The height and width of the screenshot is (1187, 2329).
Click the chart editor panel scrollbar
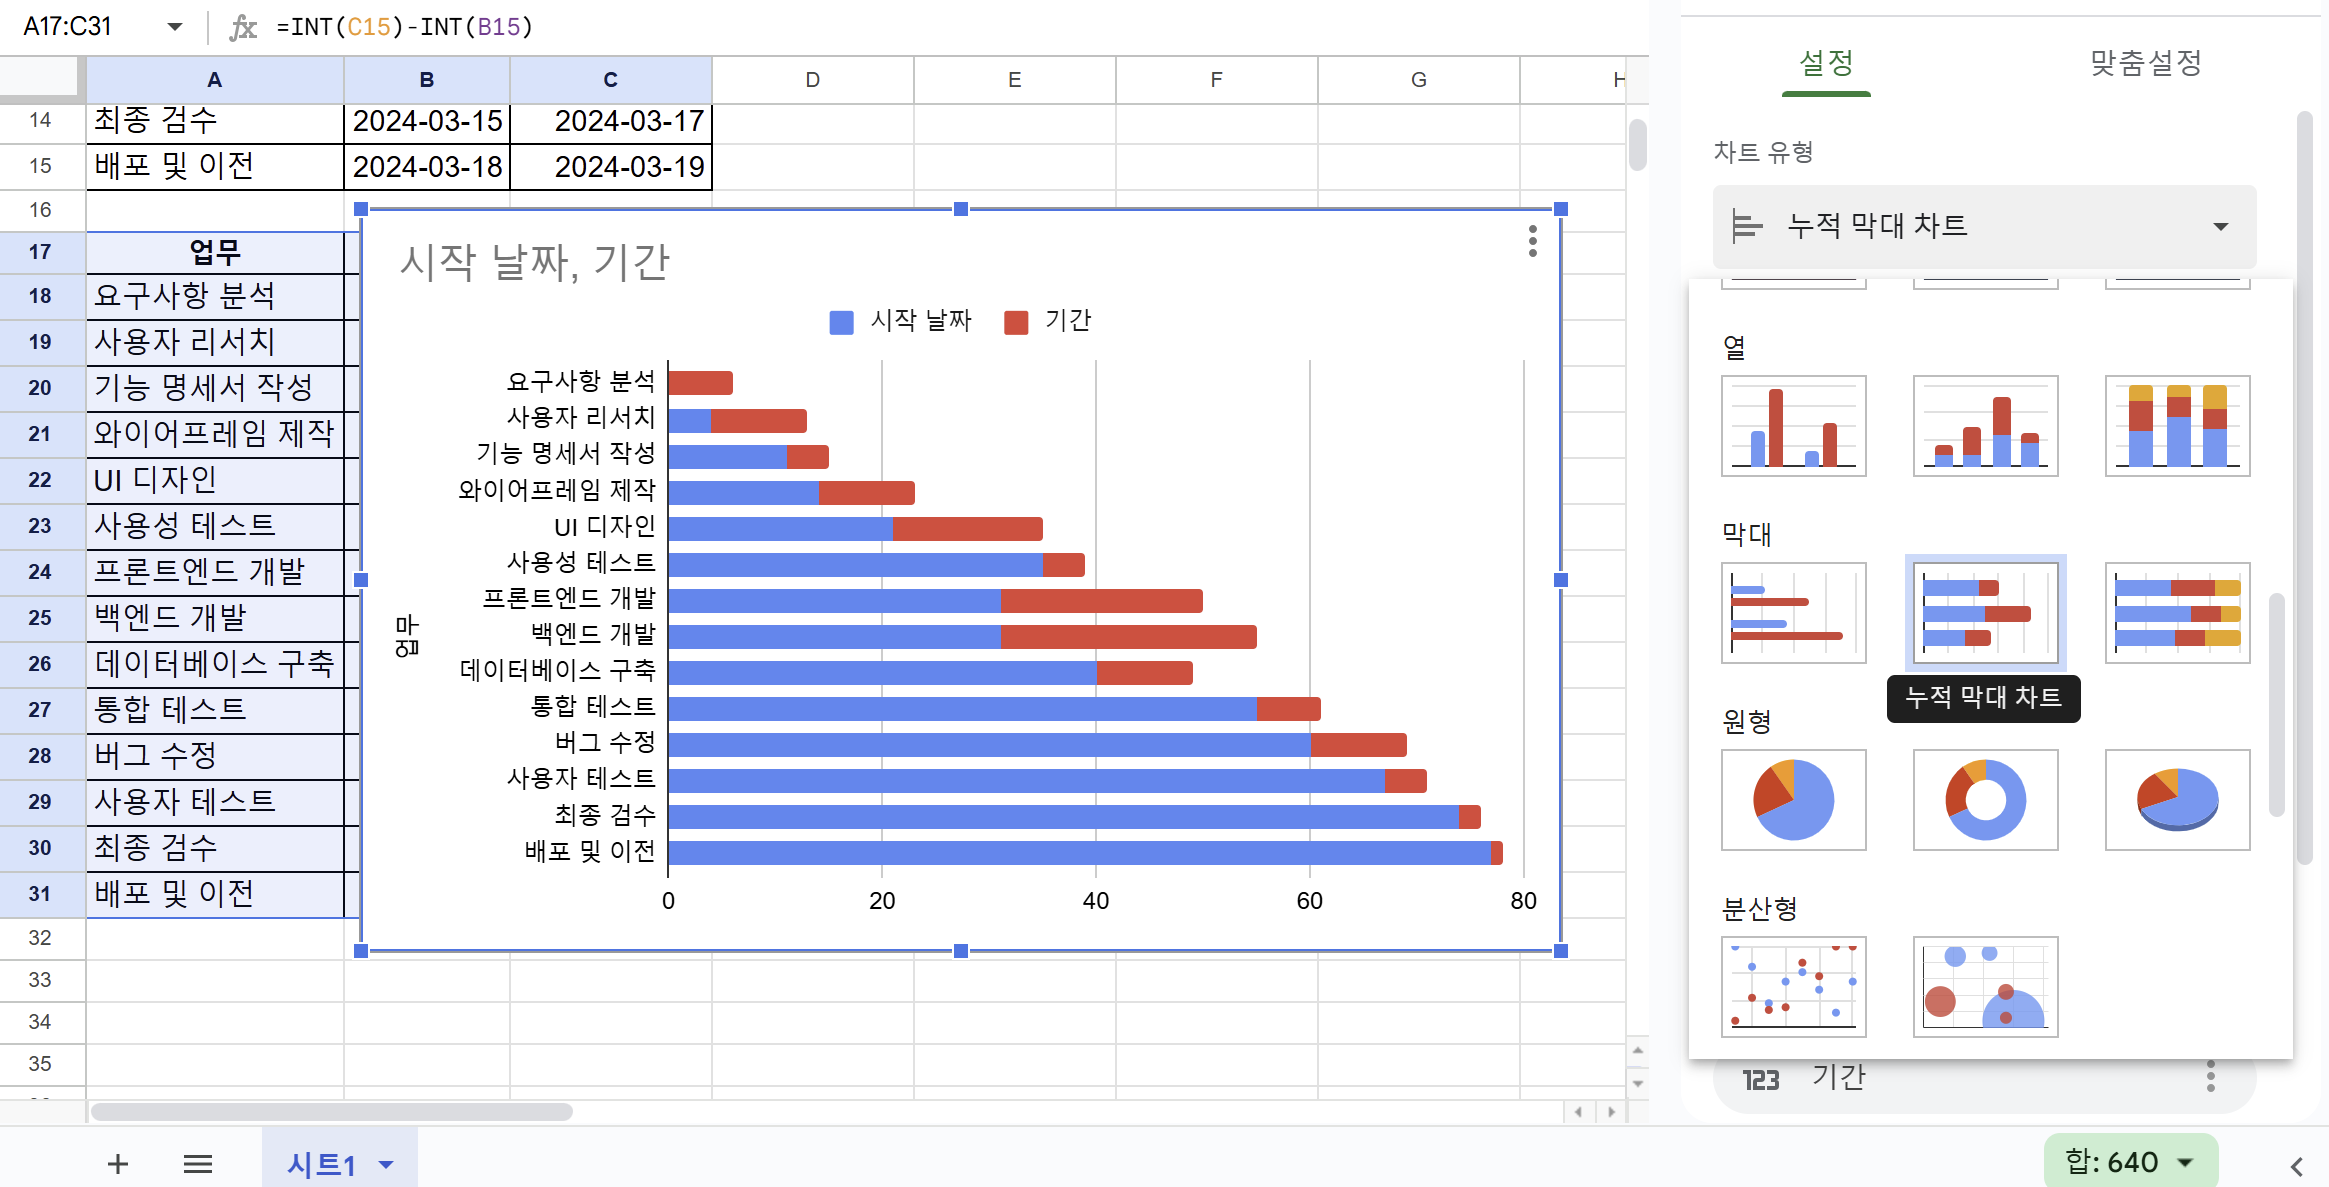pos(2304,488)
